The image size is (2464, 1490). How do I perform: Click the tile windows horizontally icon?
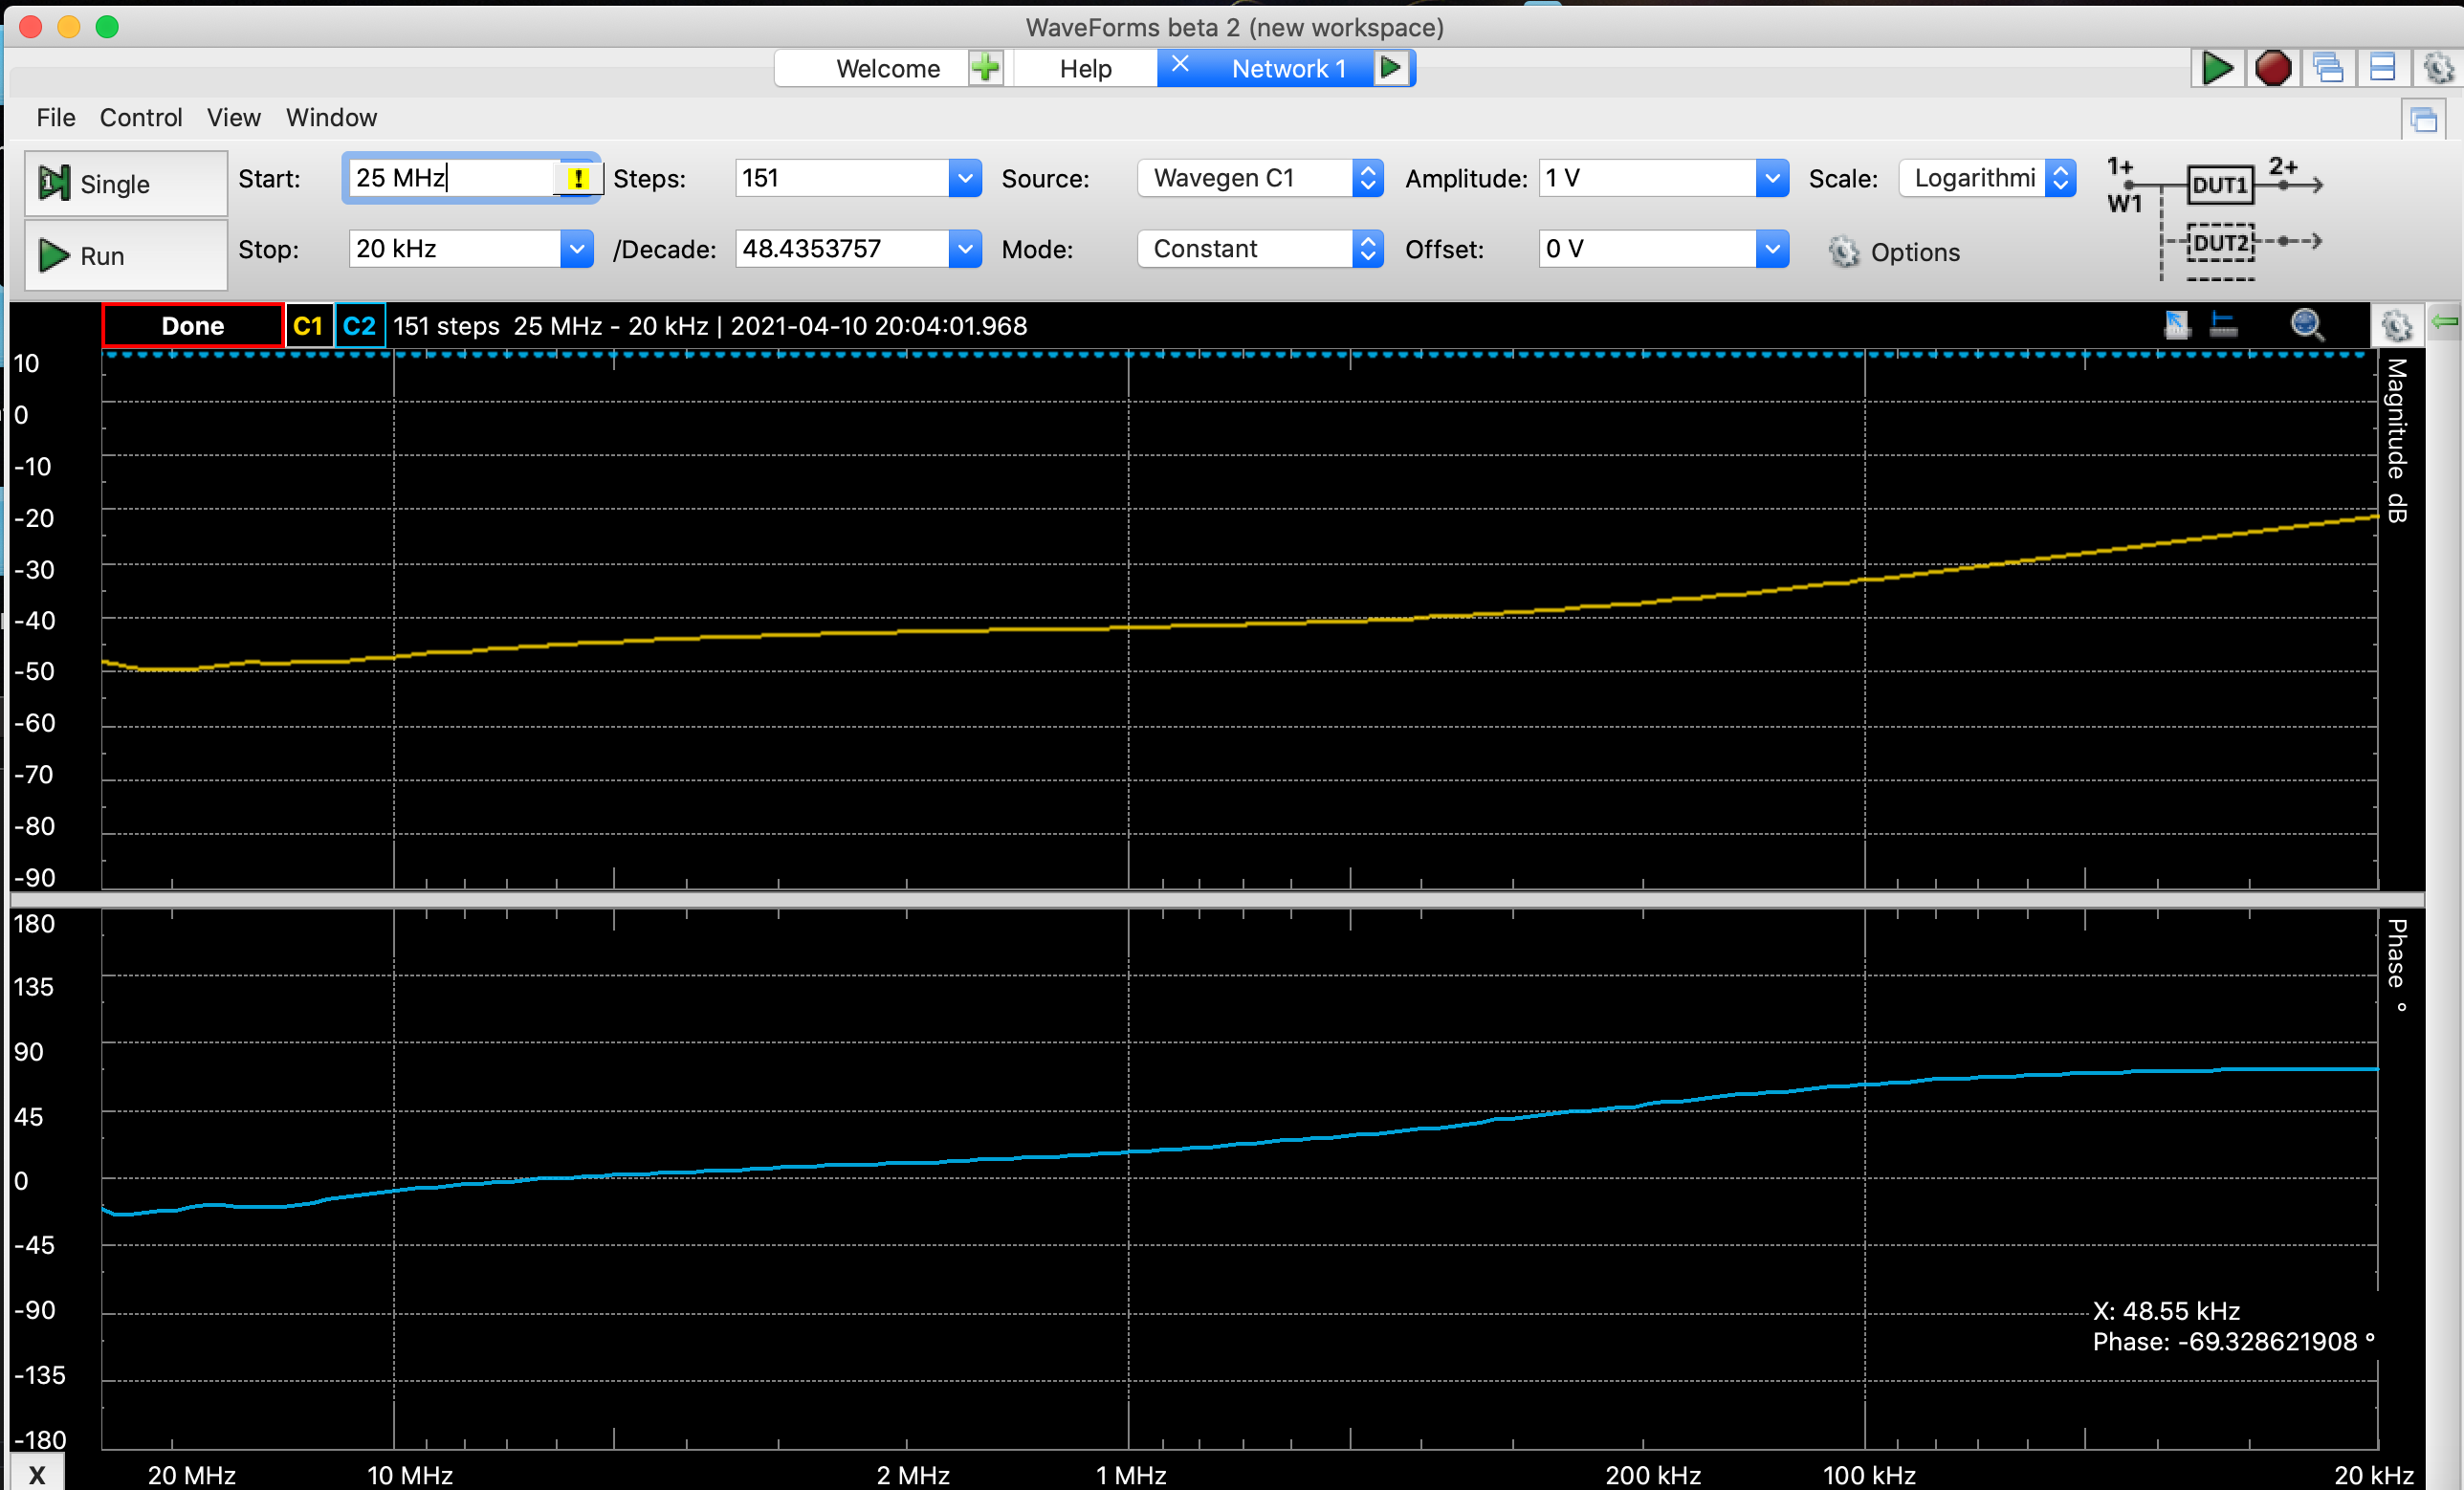[x=2383, y=68]
